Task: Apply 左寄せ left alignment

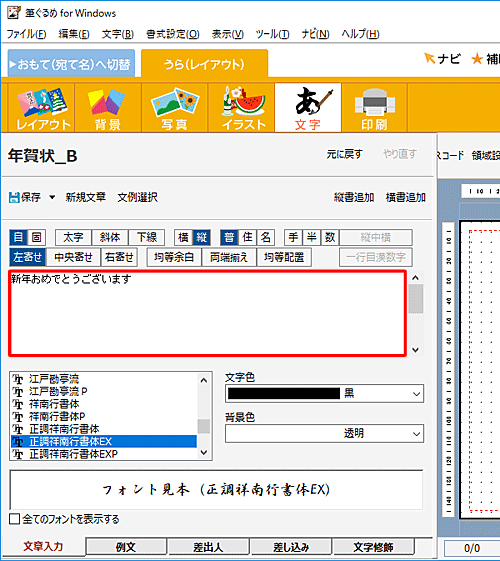Action: pos(28,257)
